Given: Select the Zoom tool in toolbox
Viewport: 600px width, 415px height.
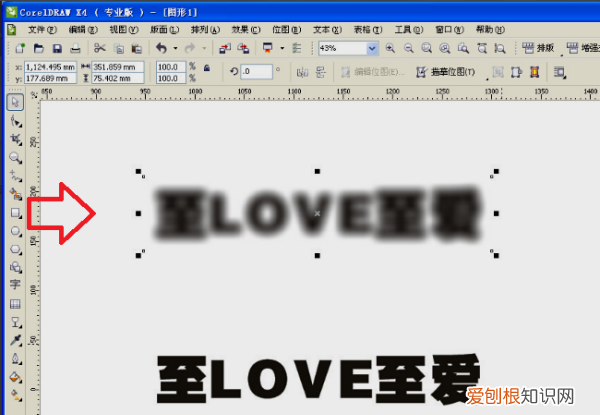Looking at the screenshot, I should pyautogui.click(x=15, y=158).
